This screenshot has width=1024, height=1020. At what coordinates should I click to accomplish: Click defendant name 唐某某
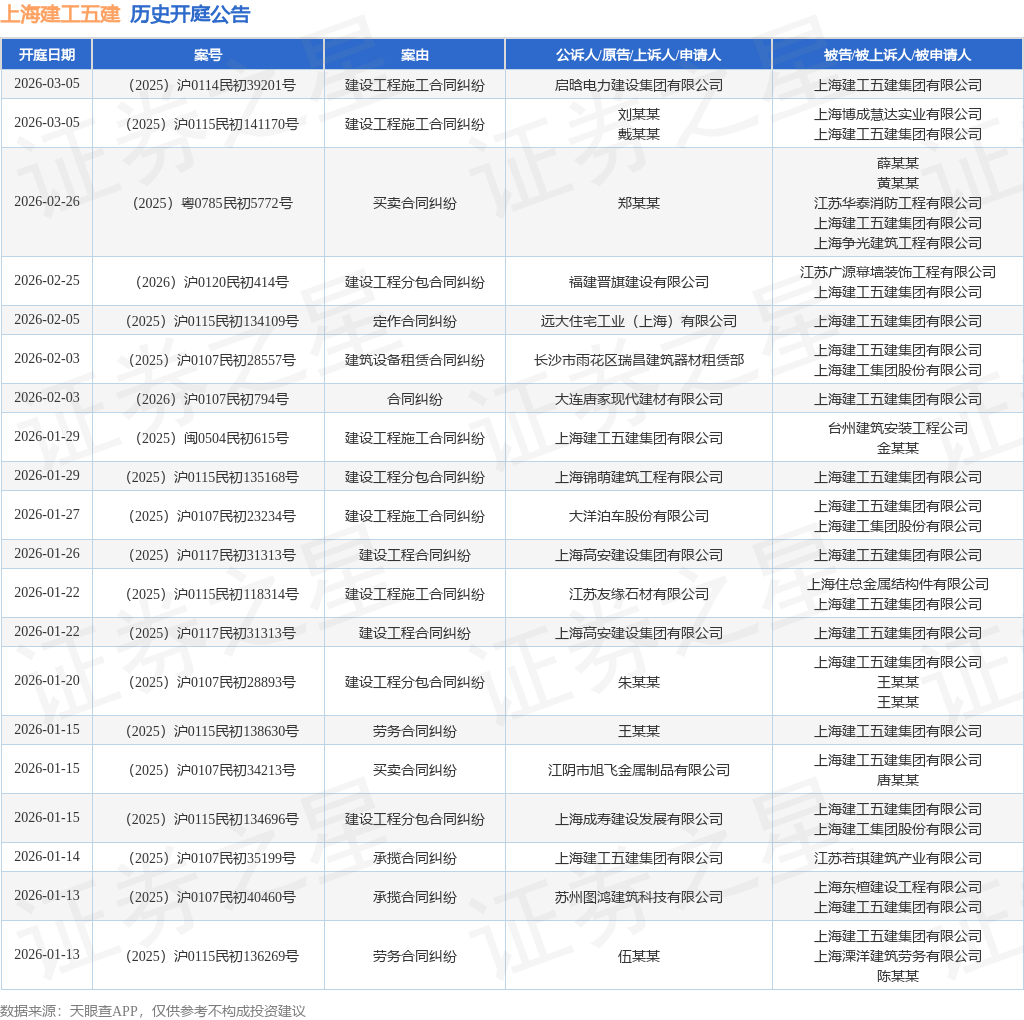pyautogui.click(x=897, y=780)
